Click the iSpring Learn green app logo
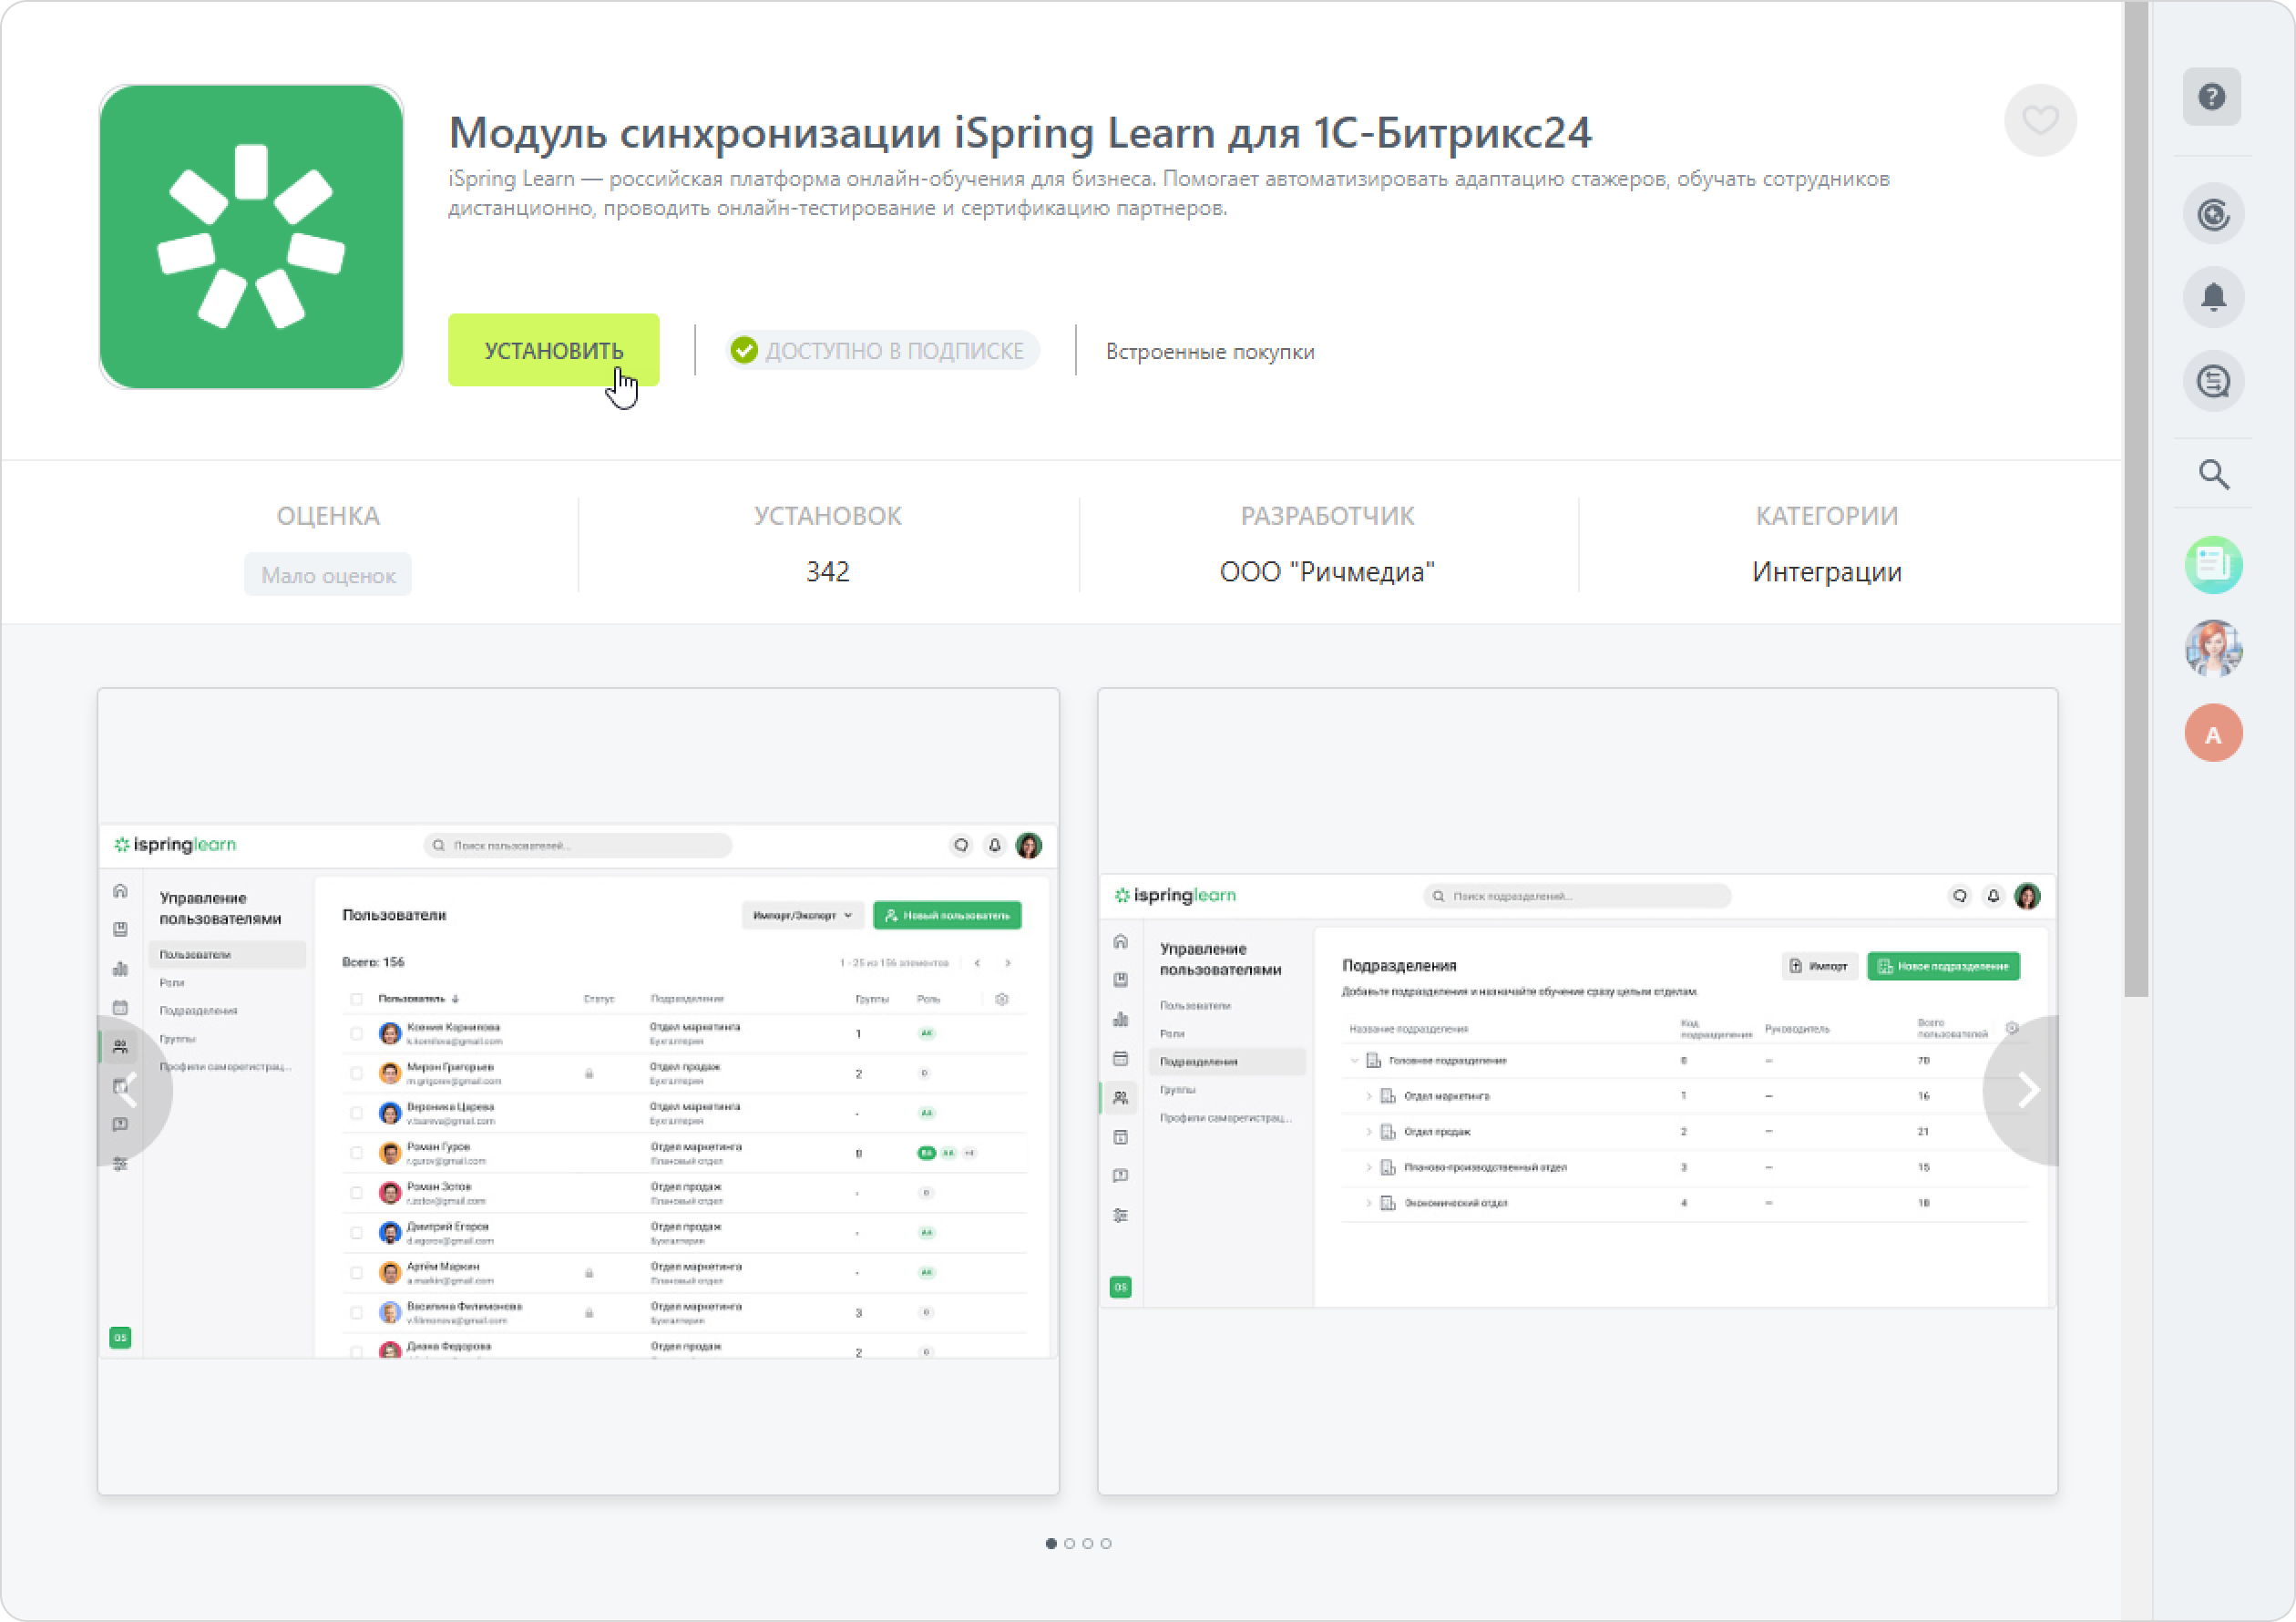This screenshot has width=2296, height=1622. [x=251, y=237]
